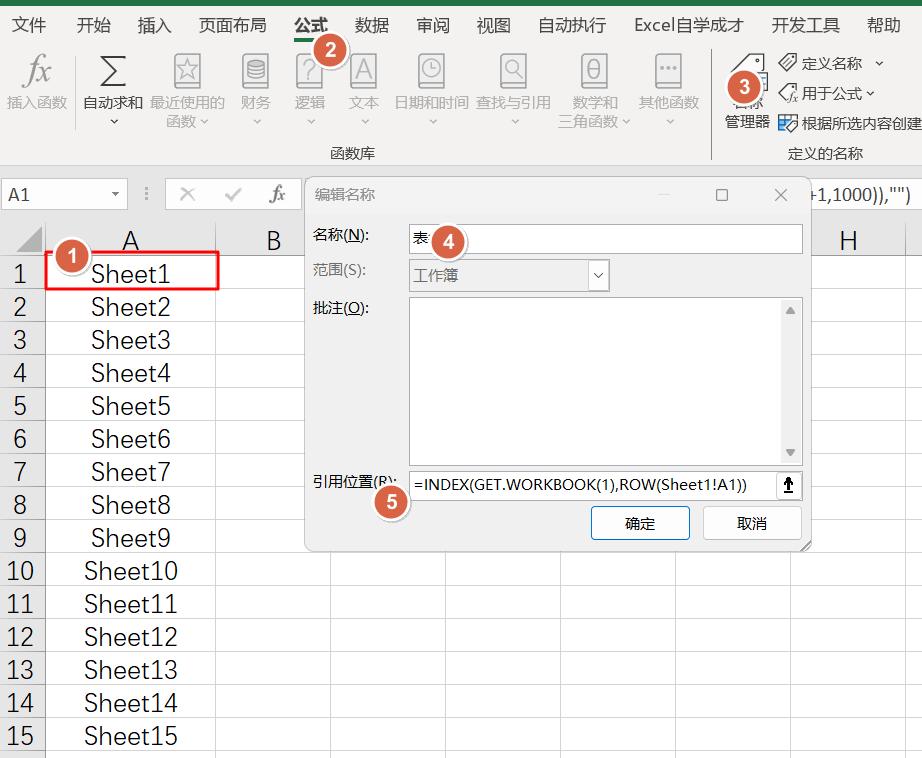Select row 5 header
The width and height of the screenshot is (922, 758).
click(21, 406)
